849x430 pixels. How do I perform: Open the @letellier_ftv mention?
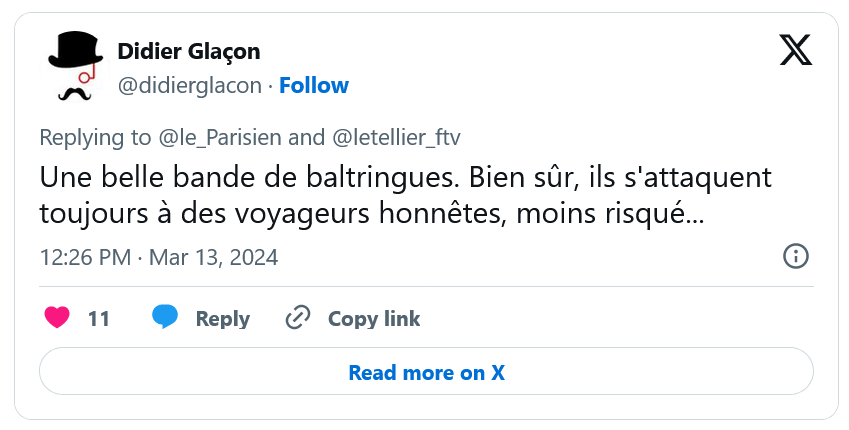396,138
